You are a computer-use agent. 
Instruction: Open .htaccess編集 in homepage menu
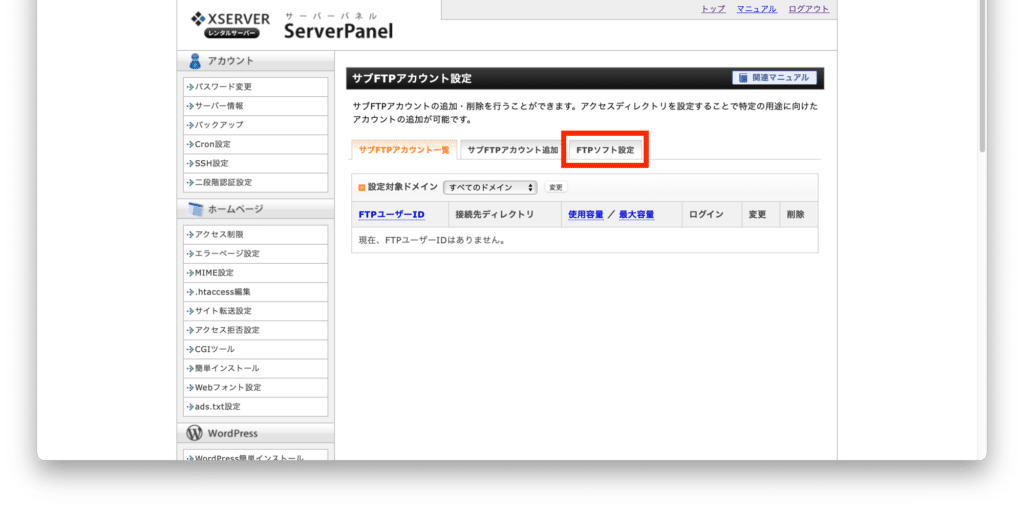point(222,292)
